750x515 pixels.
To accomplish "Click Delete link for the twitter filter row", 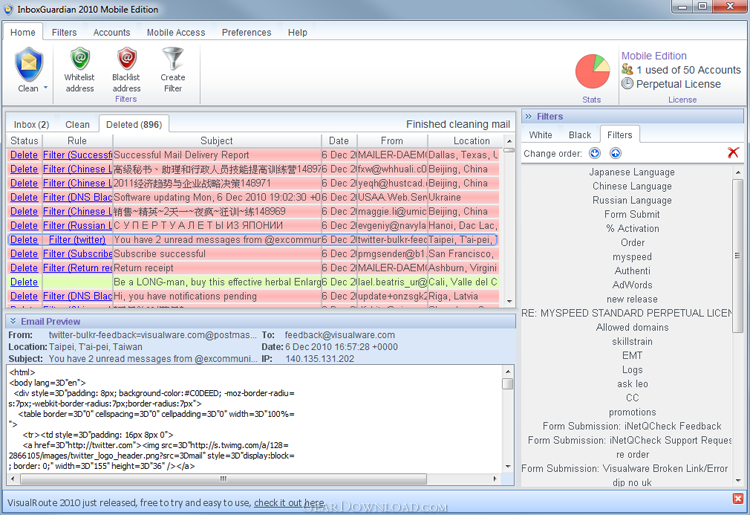I will [x=24, y=240].
